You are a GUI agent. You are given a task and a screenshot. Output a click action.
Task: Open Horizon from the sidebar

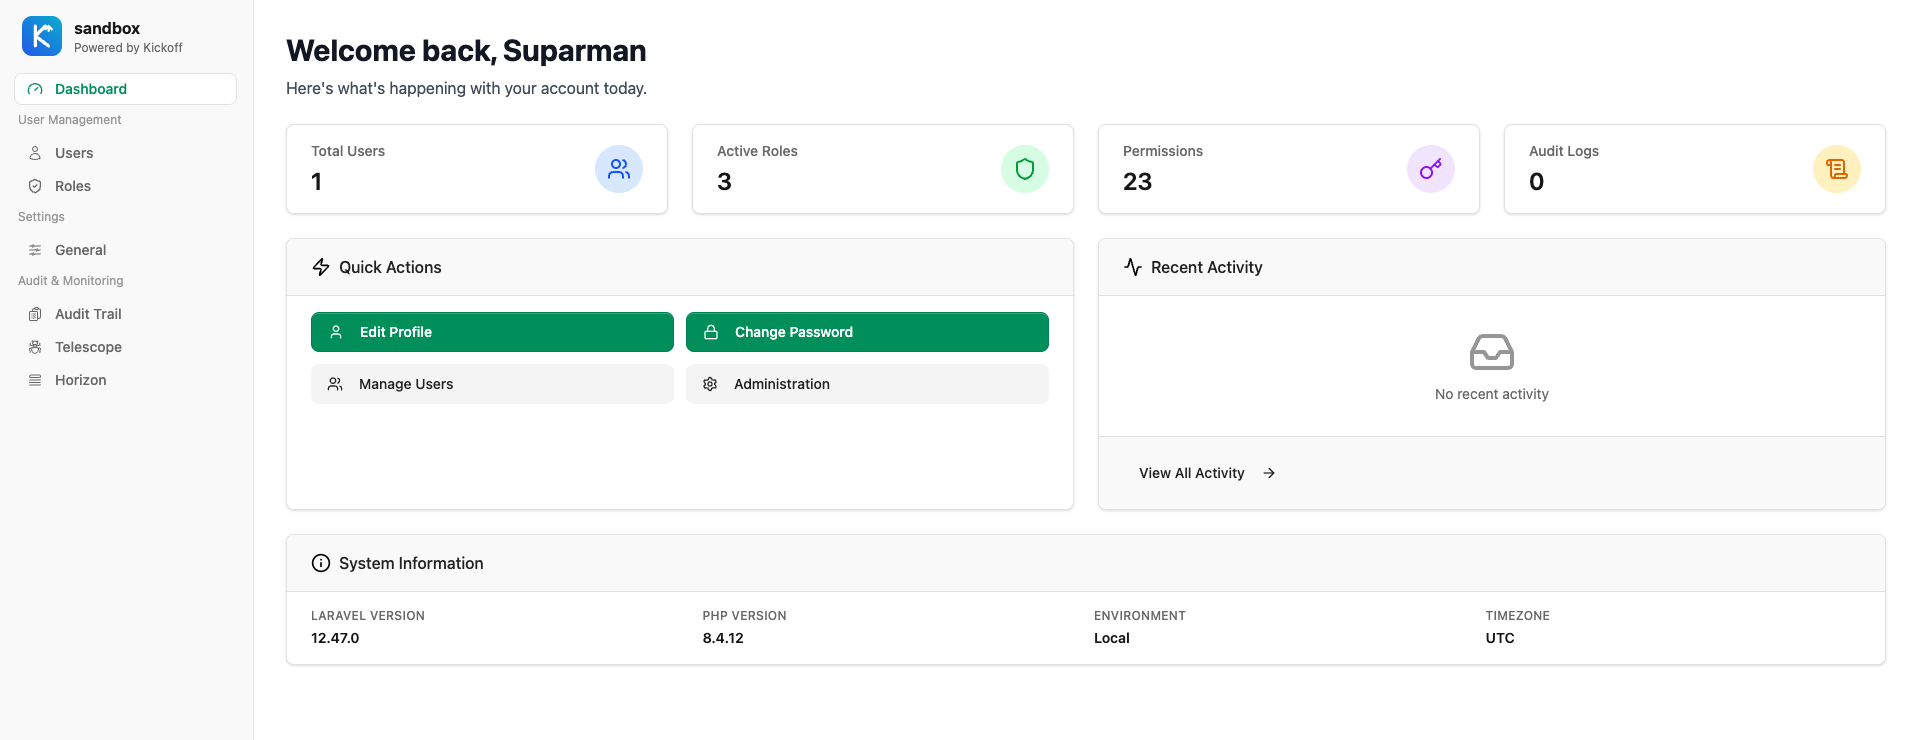click(80, 380)
